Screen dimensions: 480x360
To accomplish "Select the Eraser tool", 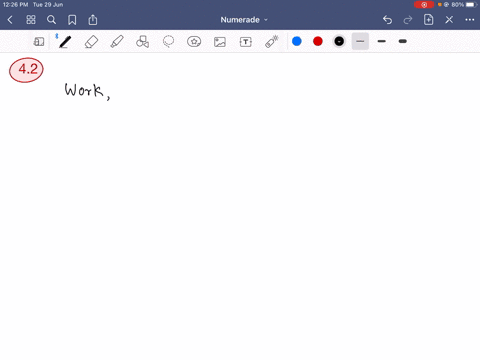I will [91, 42].
